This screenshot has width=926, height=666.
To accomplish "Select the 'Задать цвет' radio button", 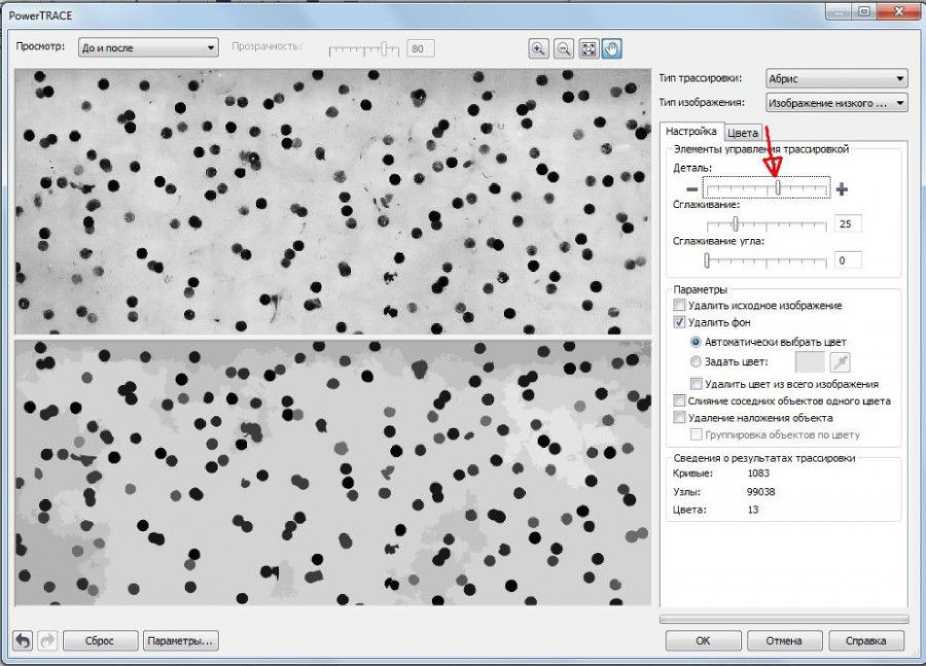I will 696,362.
